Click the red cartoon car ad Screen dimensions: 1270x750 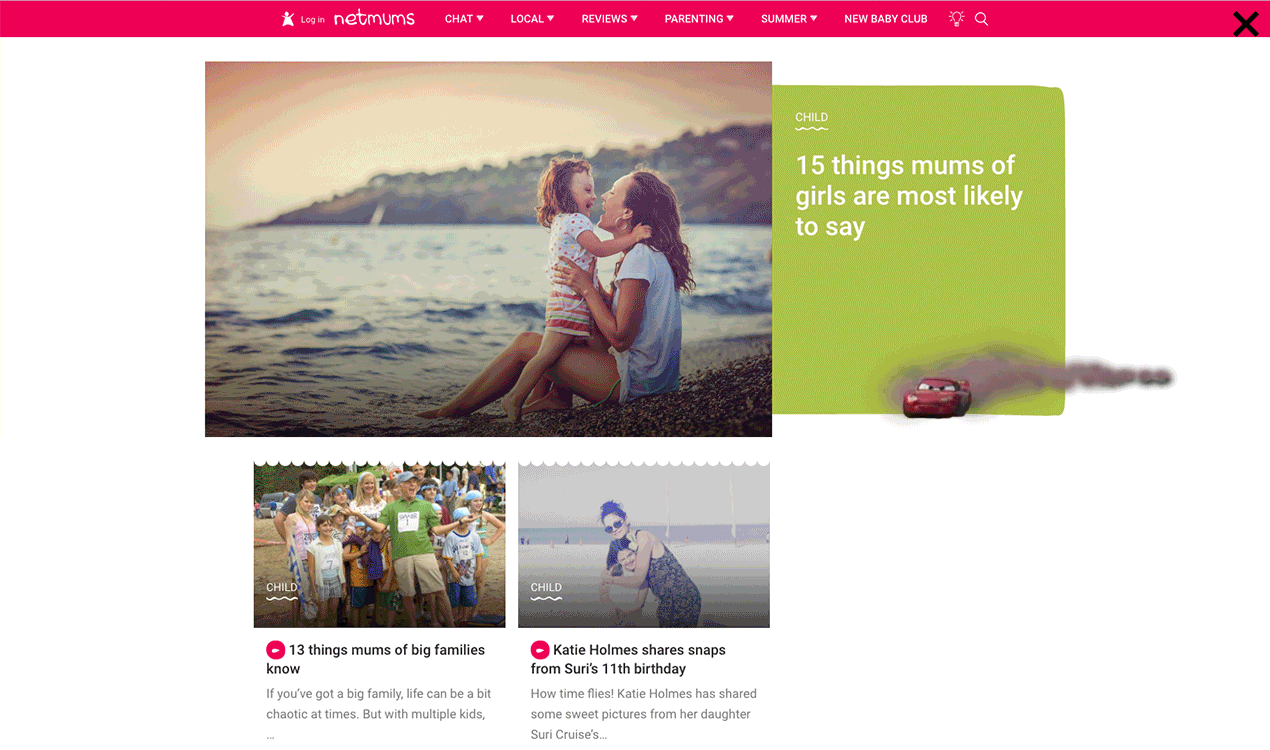pyautogui.click(x=937, y=396)
